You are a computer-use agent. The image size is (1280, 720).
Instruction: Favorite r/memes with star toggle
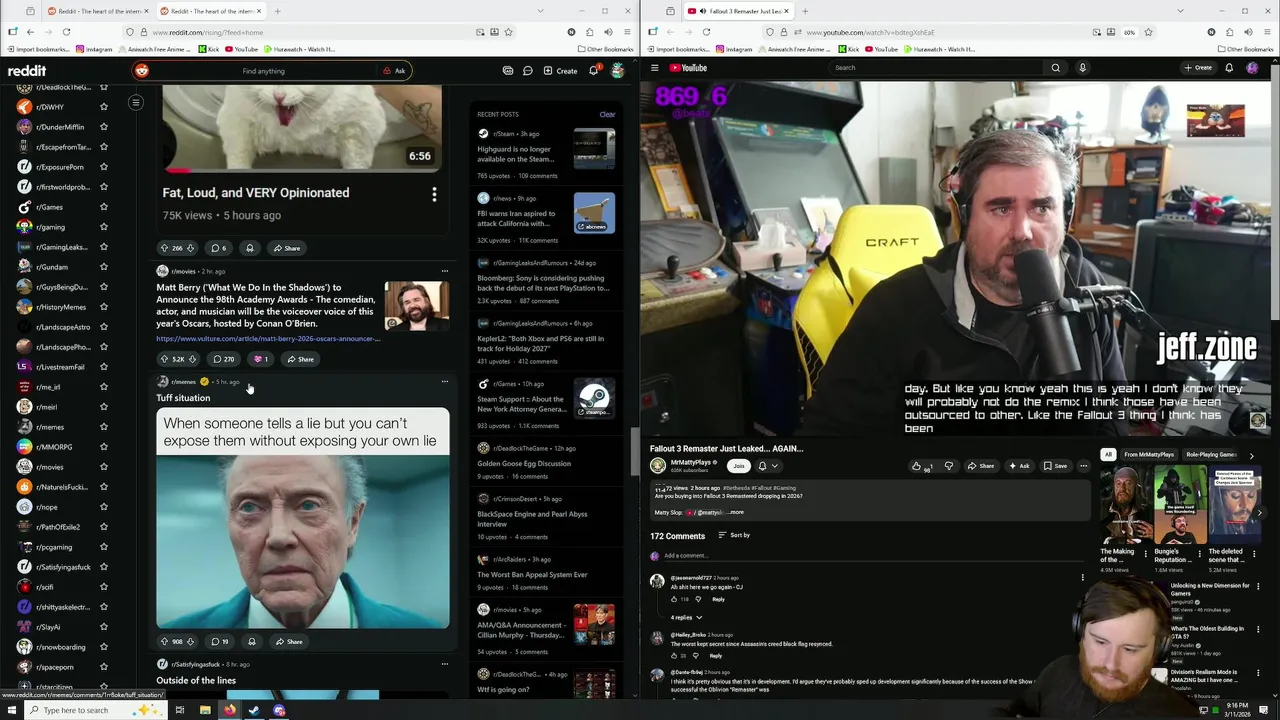(103, 427)
